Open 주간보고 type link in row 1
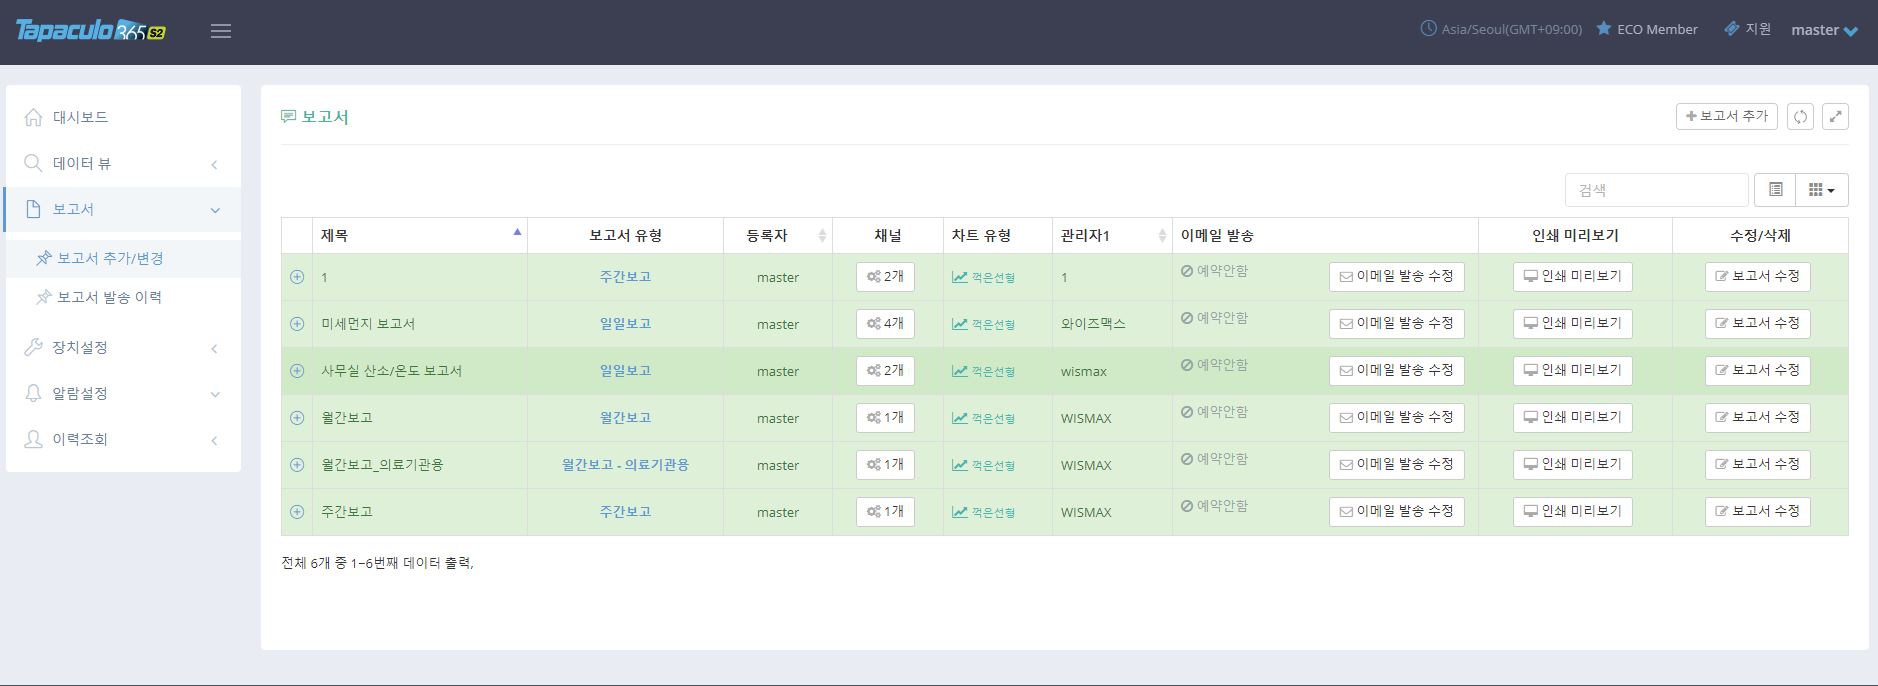Viewport: 1878px width, 686px height. point(625,277)
